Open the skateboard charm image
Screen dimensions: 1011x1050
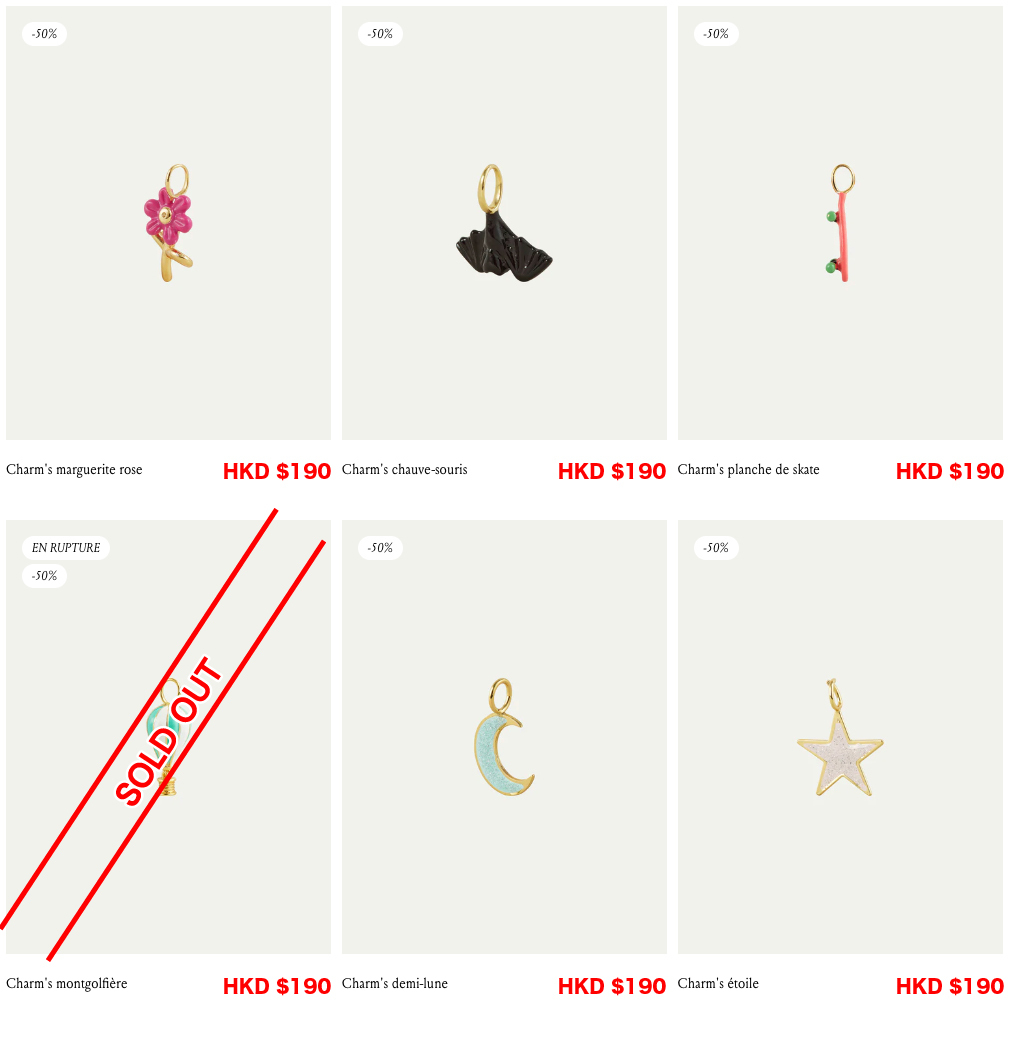point(840,223)
